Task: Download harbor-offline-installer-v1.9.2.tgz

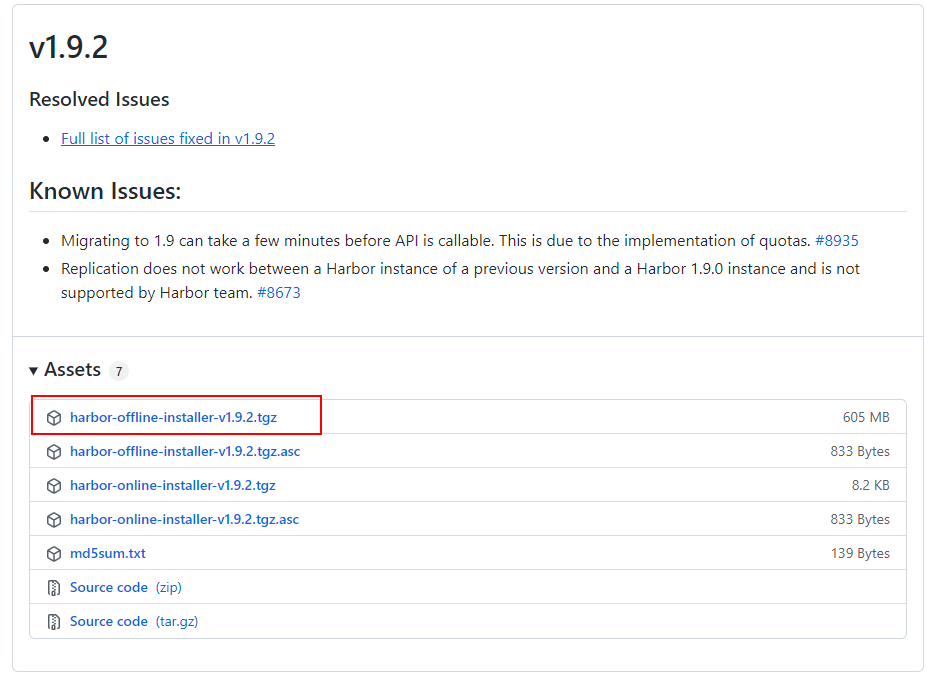Action: pos(174,418)
